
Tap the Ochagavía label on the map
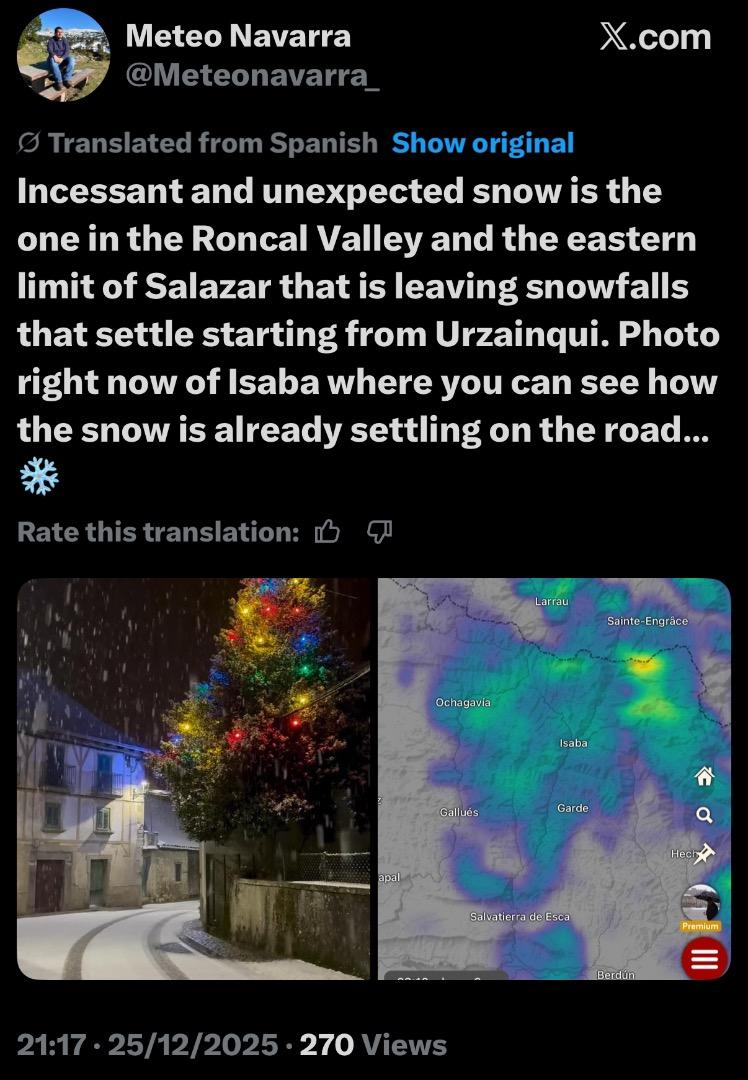[463, 703]
